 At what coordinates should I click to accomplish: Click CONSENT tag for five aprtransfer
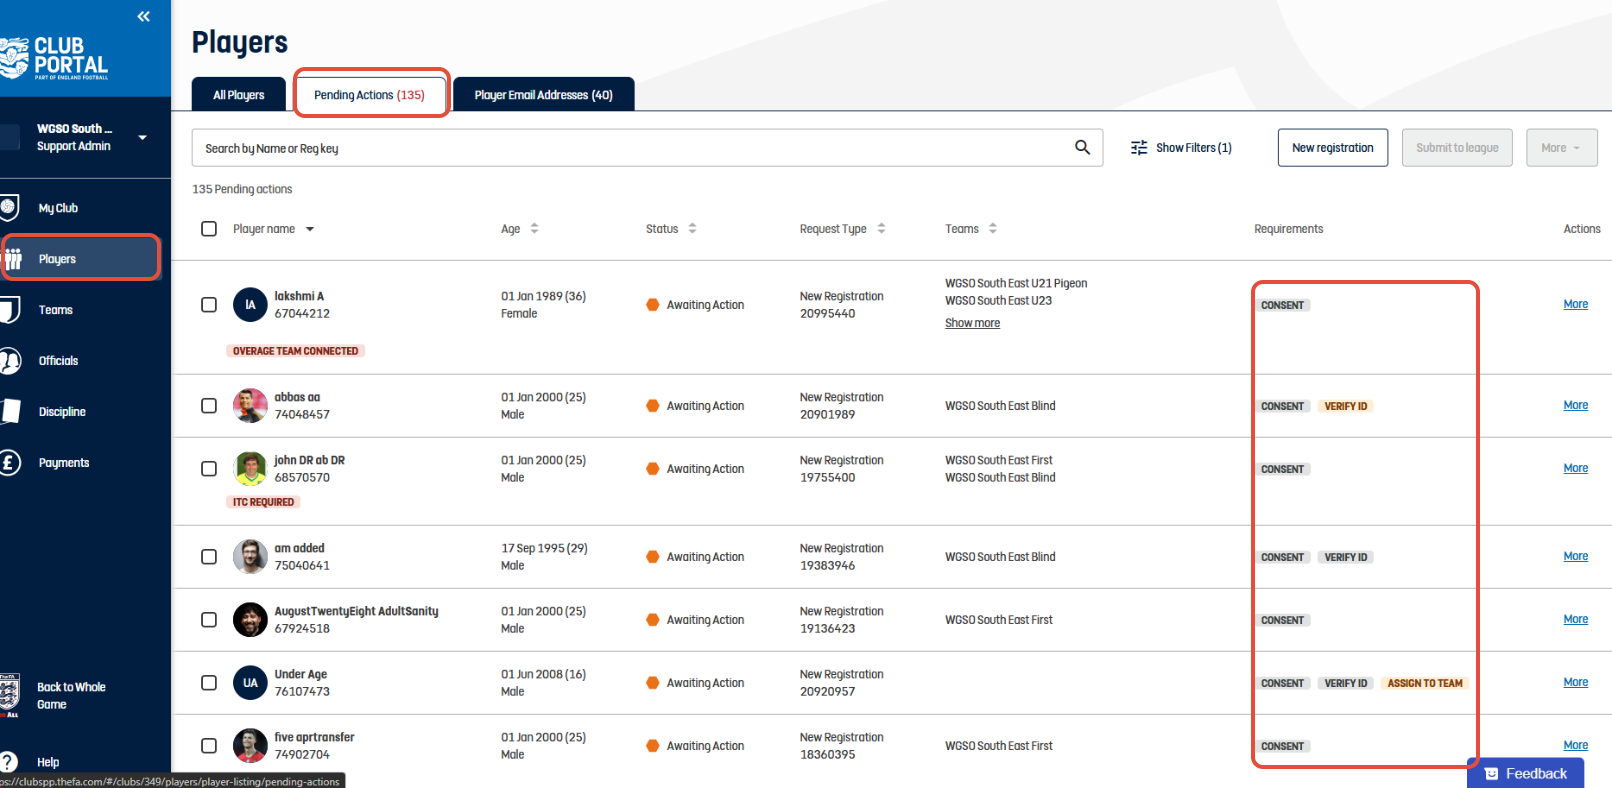[x=1282, y=747]
